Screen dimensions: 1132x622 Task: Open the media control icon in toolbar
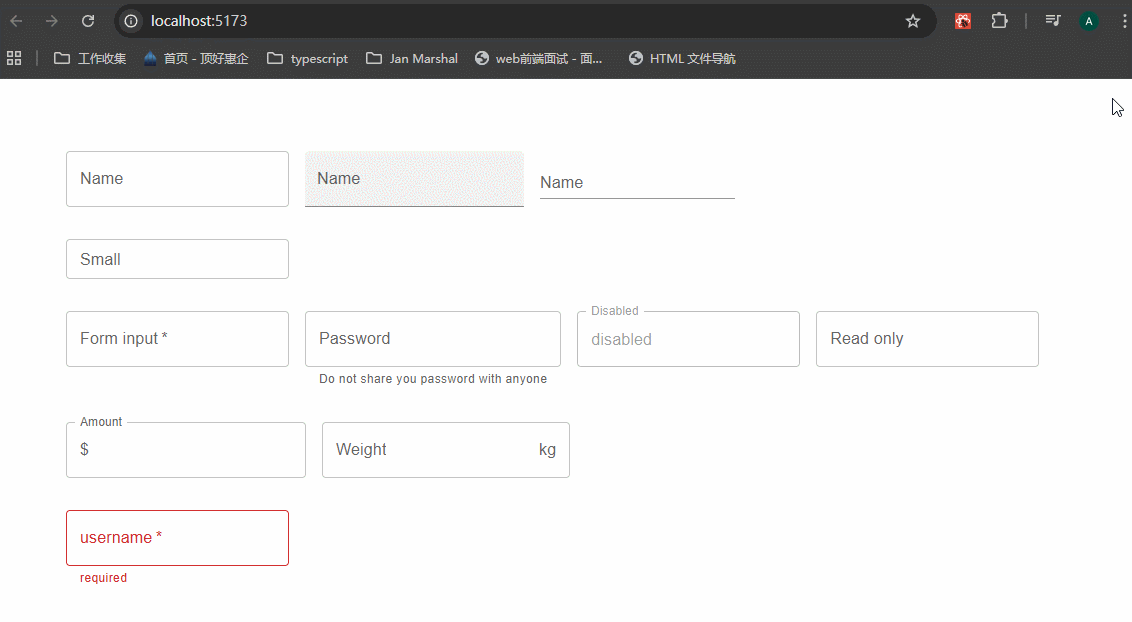[1052, 21]
